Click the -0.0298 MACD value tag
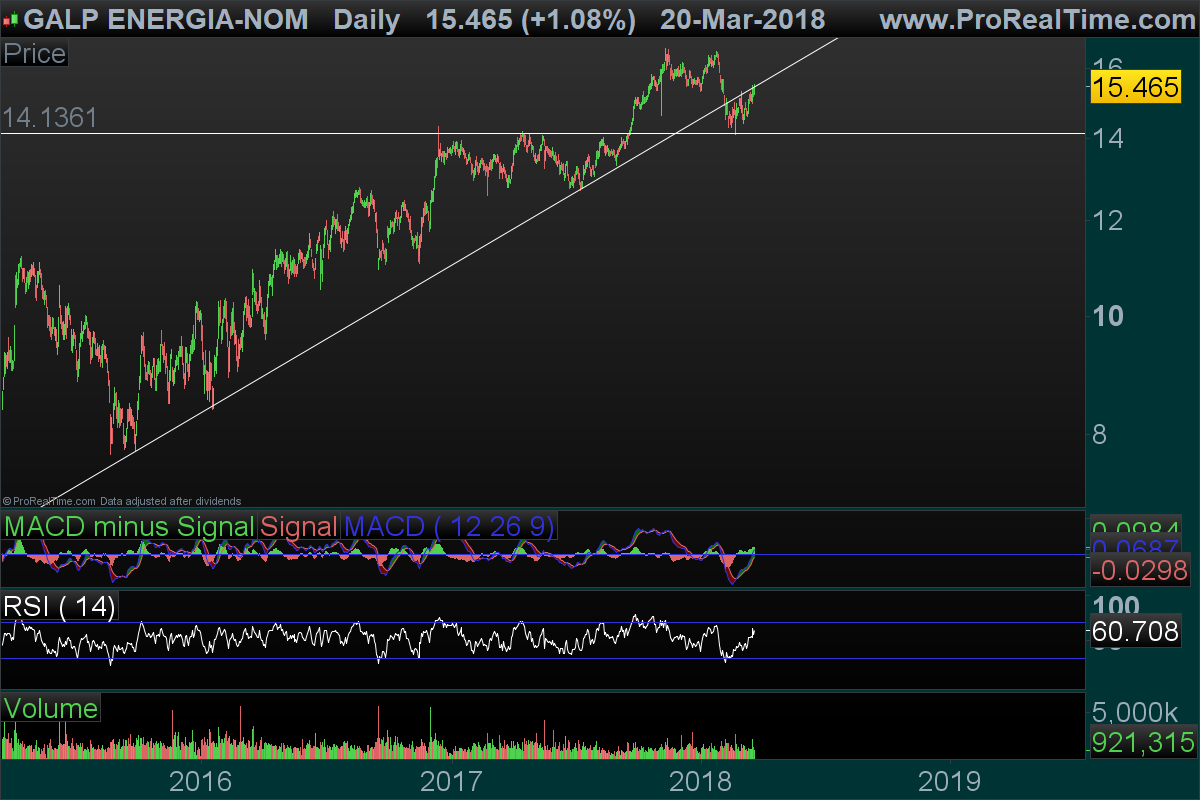1200x800 pixels. 1139,571
